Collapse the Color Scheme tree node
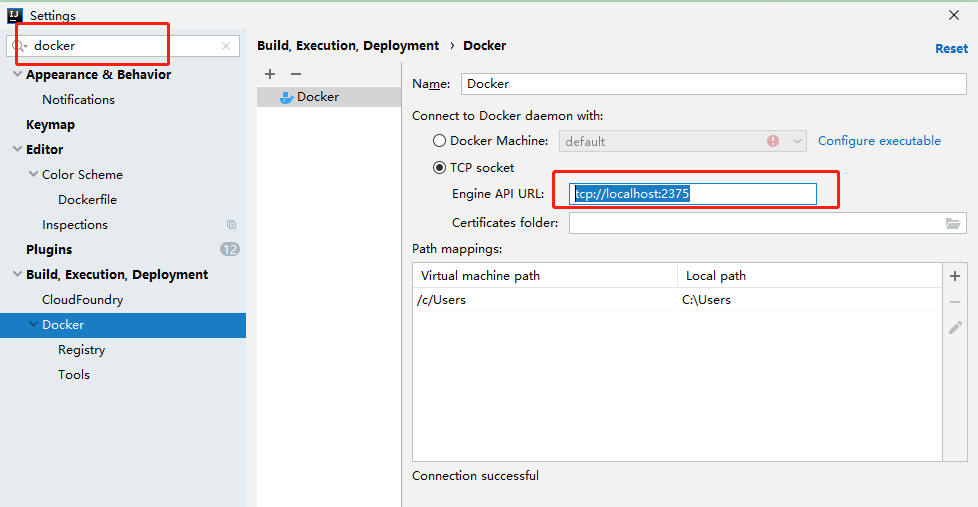 34,174
